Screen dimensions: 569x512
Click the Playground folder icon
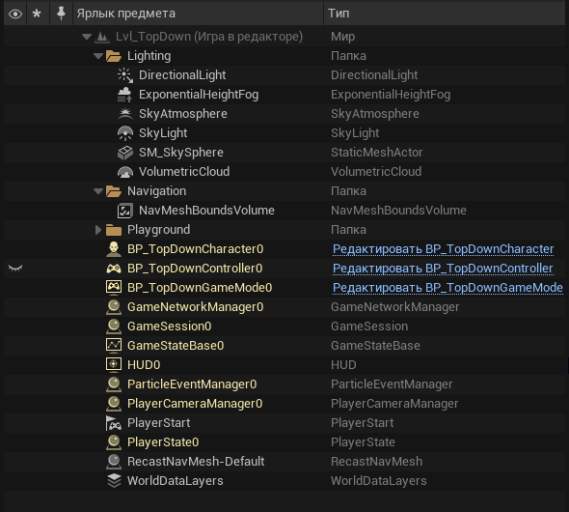click(x=114, y=230)
